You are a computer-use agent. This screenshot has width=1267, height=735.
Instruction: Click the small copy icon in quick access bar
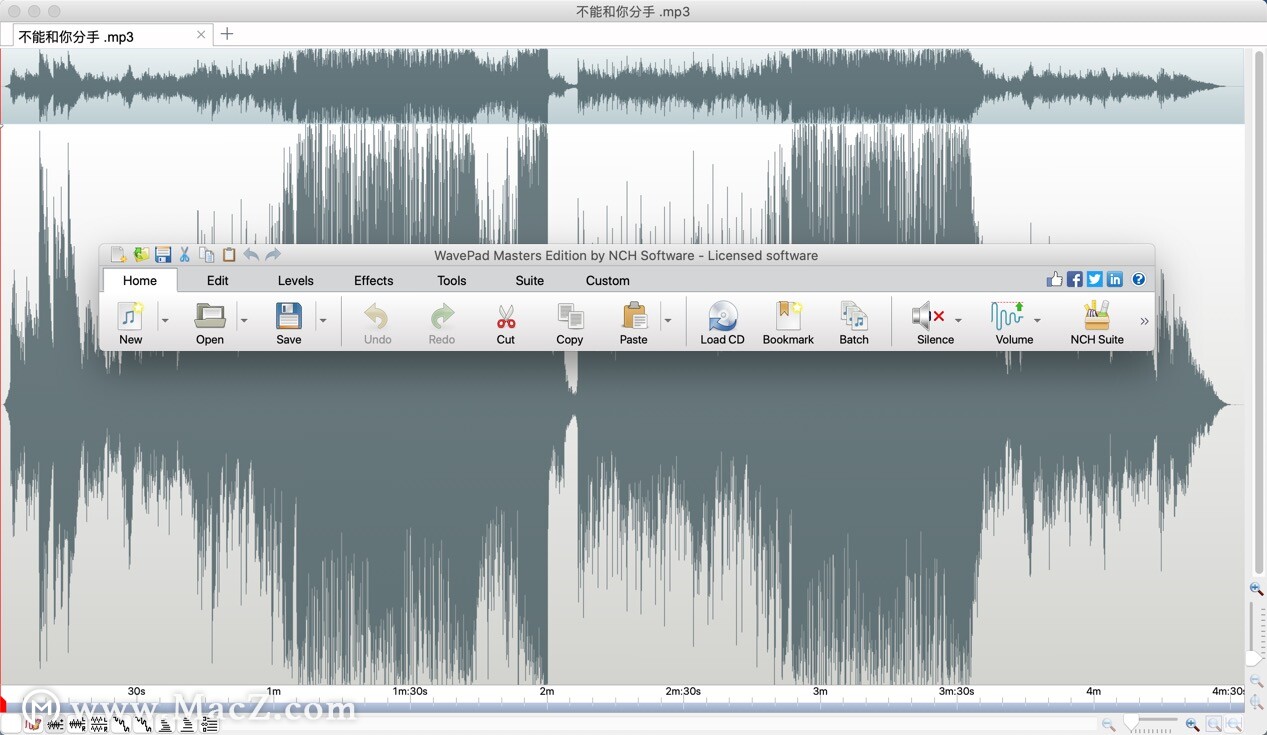(207, 255)
